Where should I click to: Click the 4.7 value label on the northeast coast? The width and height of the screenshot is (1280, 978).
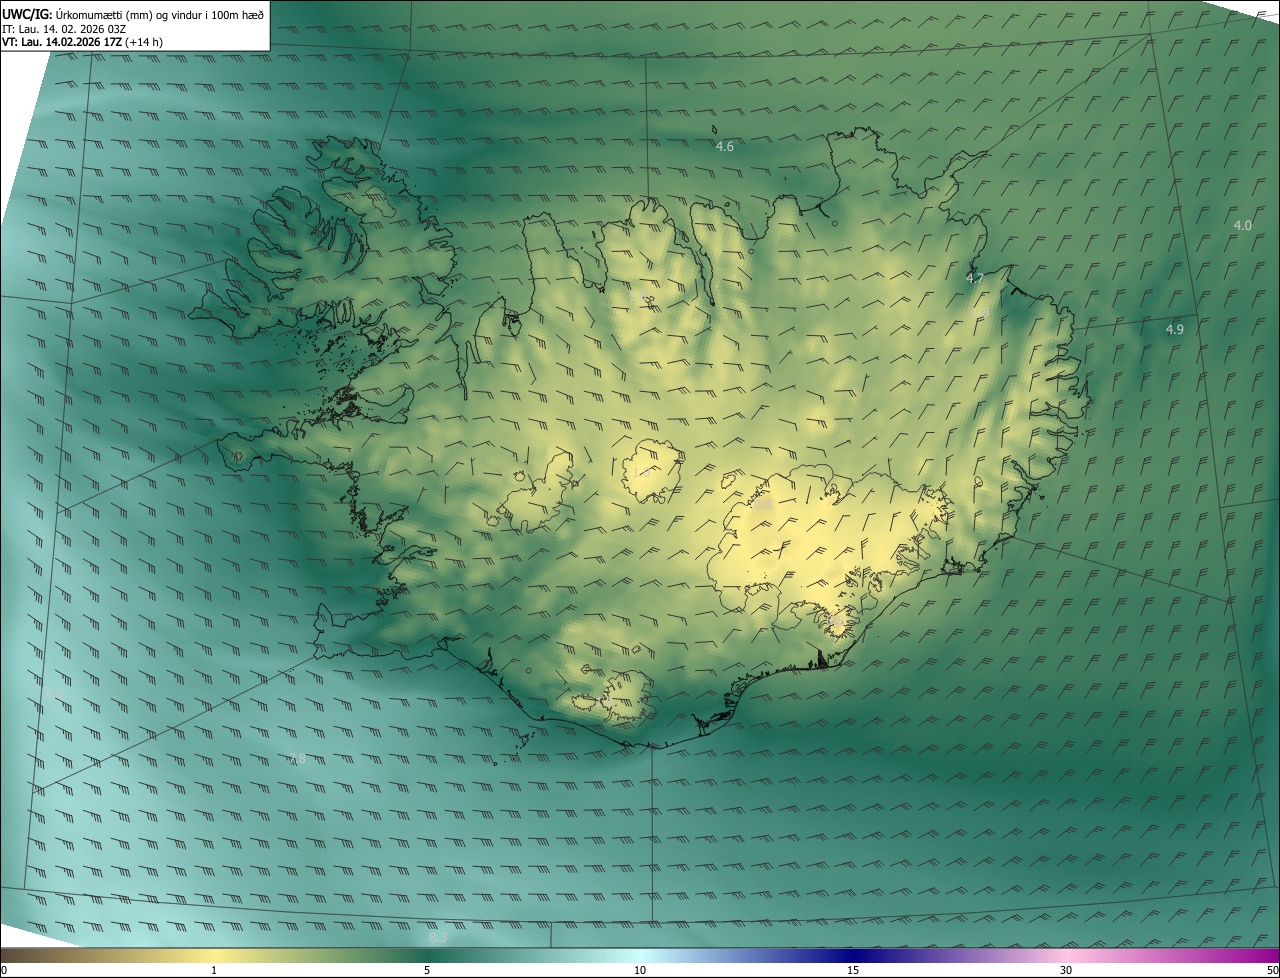pyautogui.click(x=975, y=278)
